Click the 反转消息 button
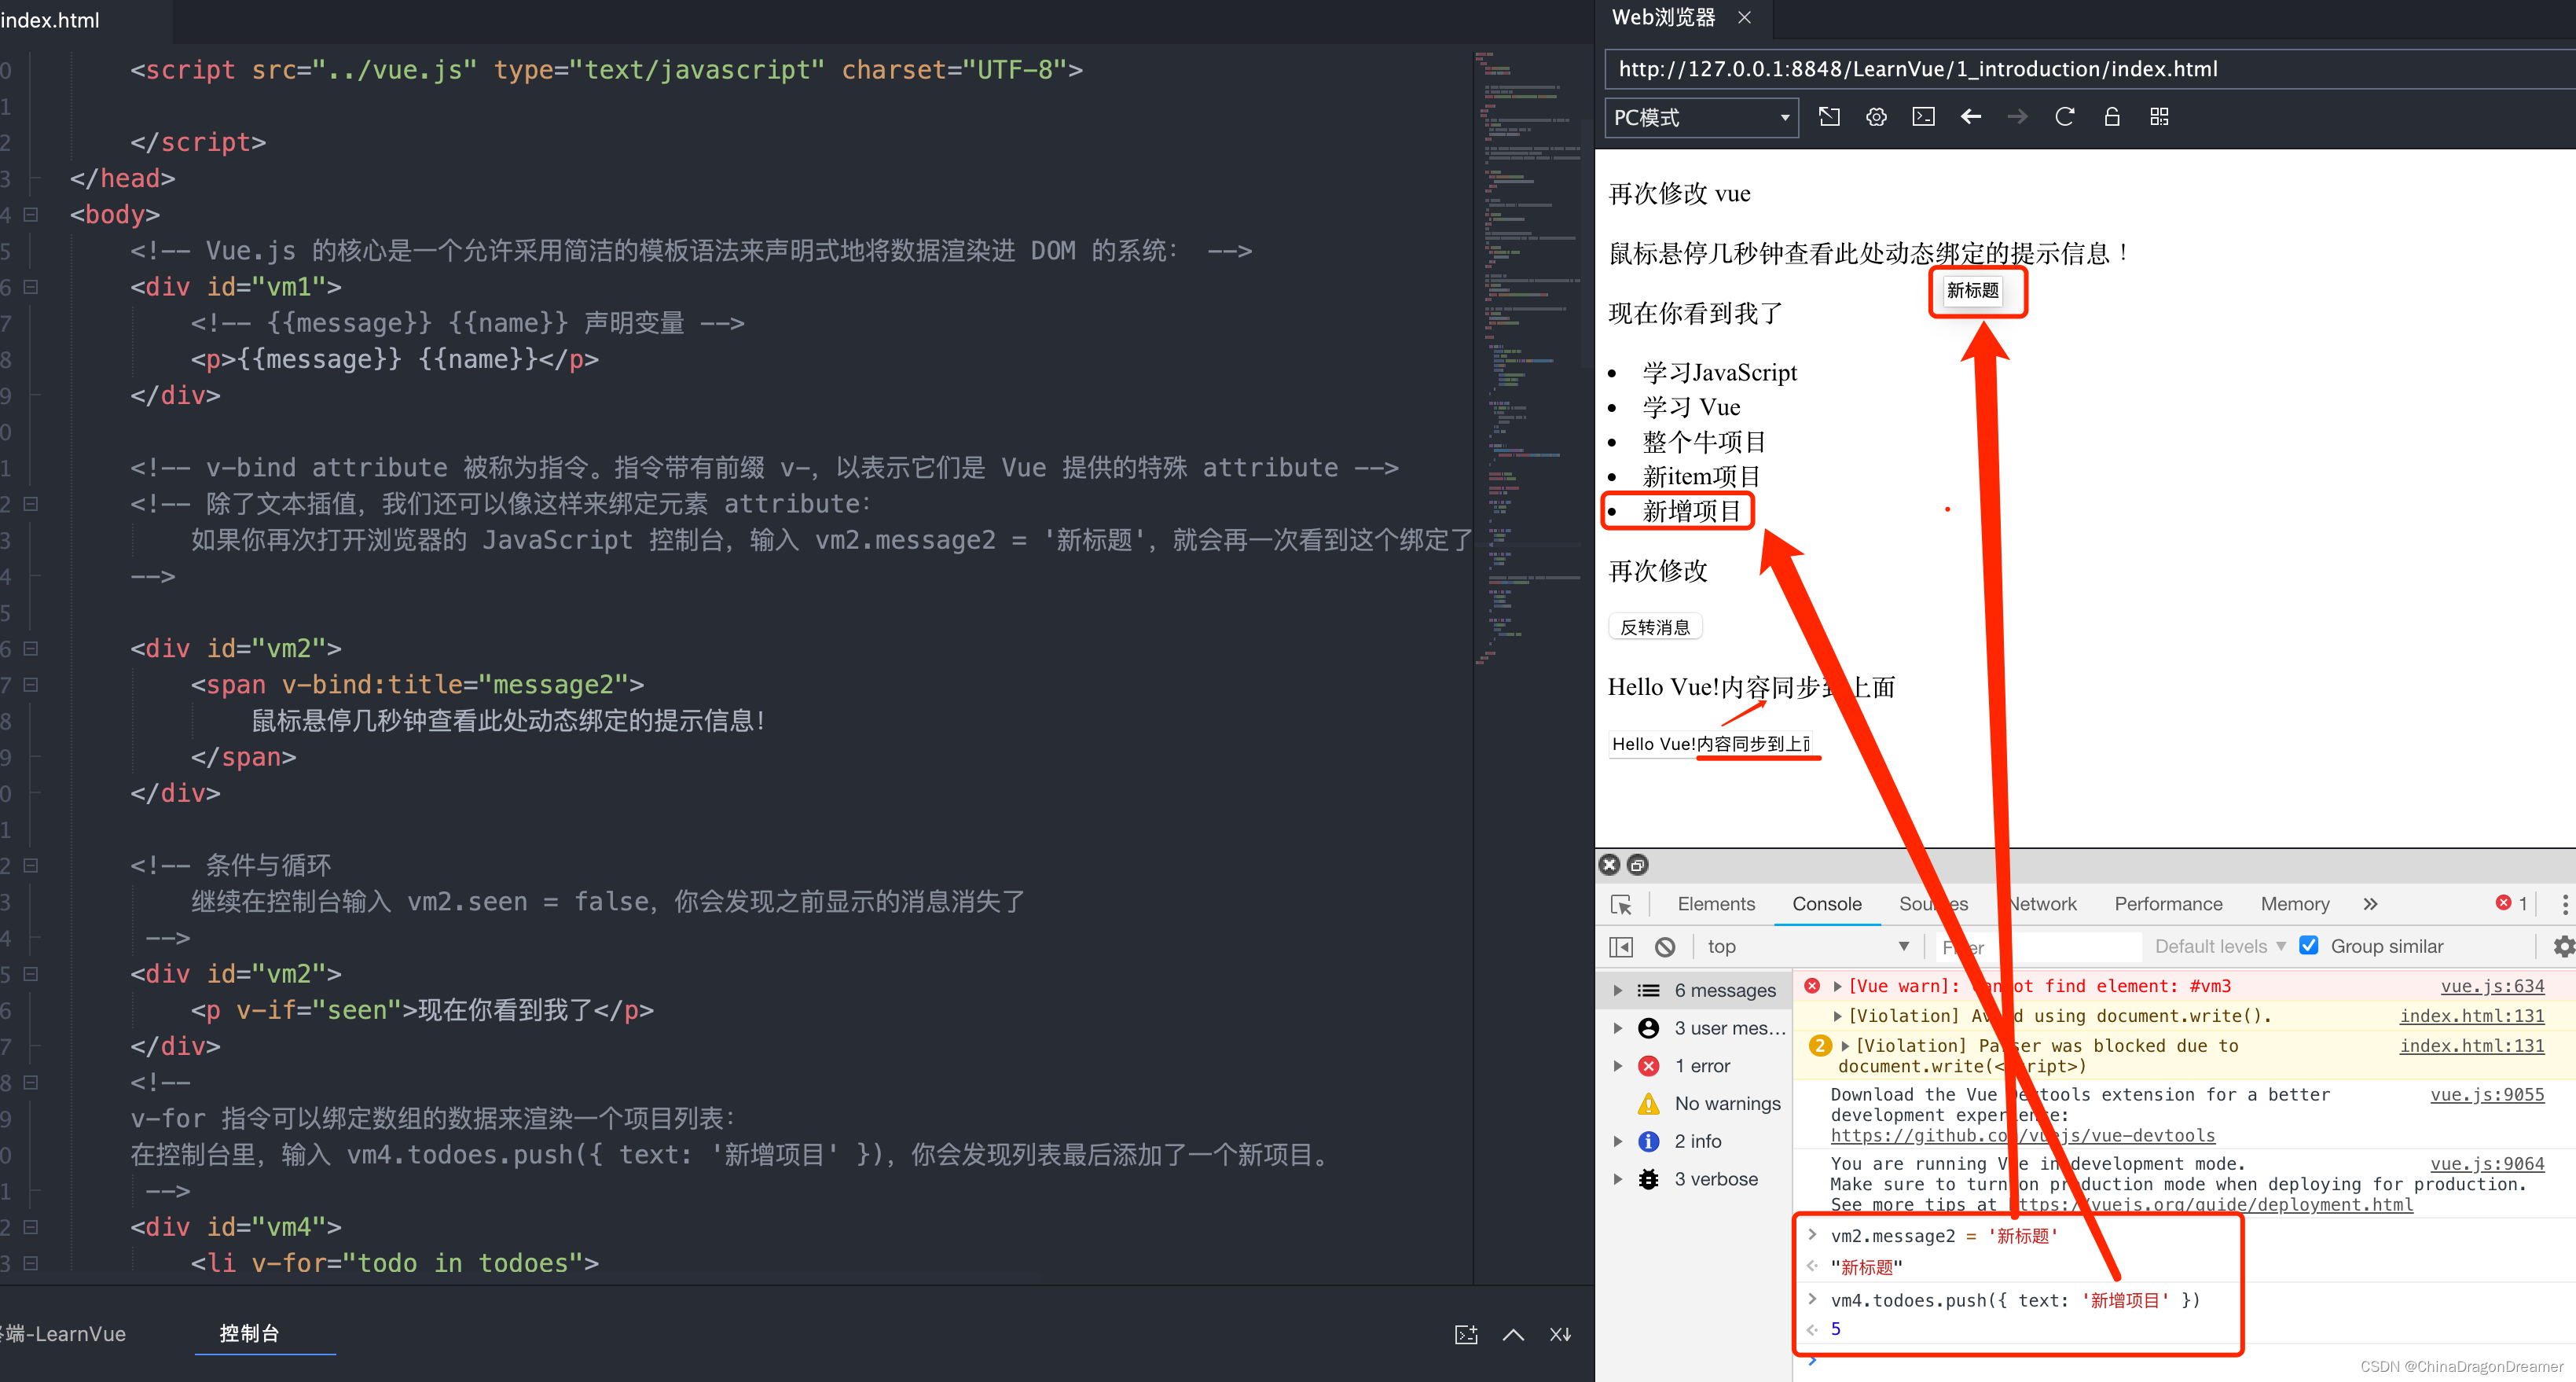 tap(1655, 627)
